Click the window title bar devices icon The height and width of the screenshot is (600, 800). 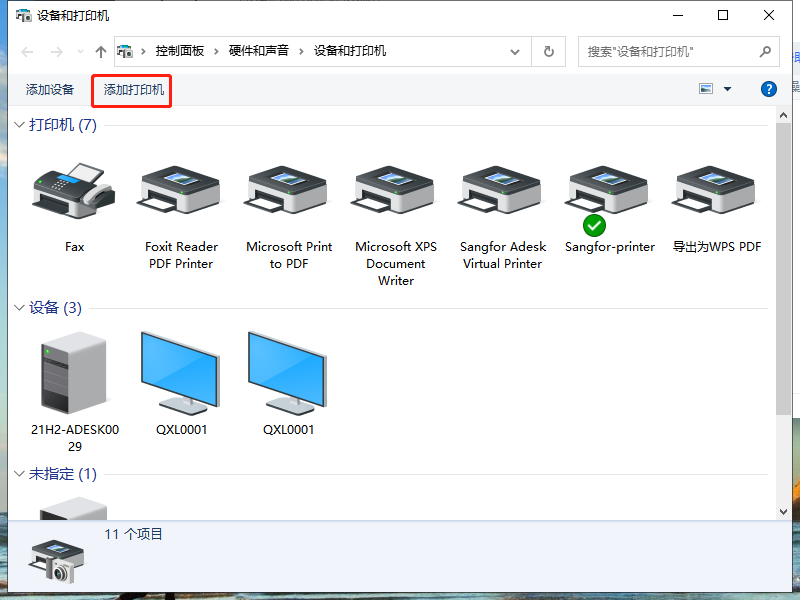click(x=23, y=15)
